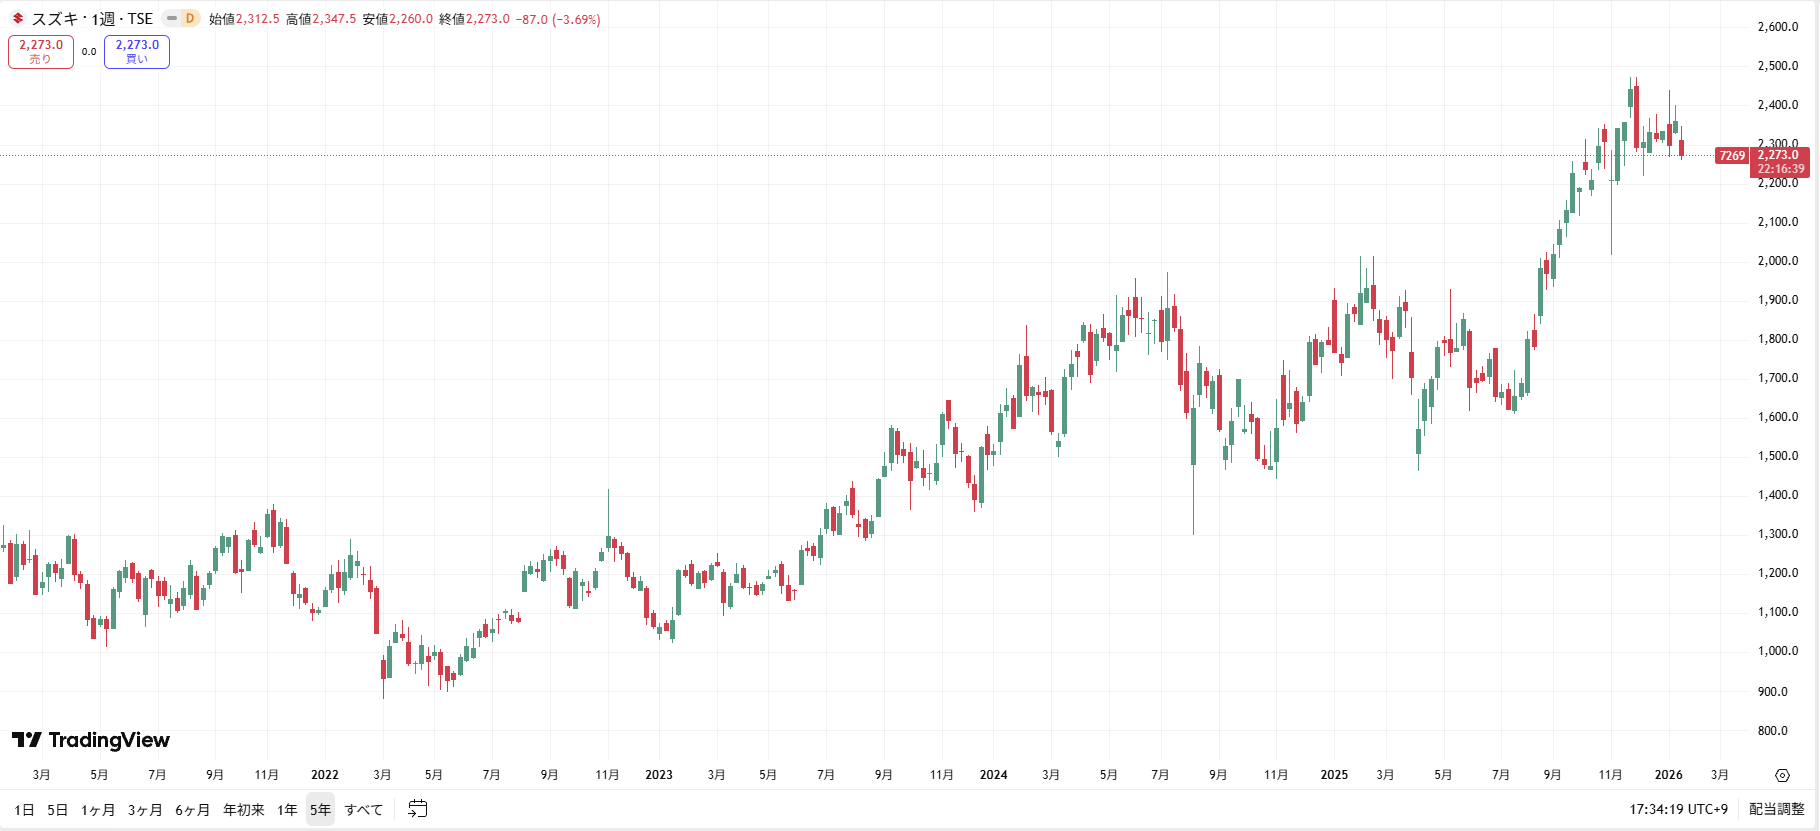This screenshot has height=831, width=1820.
Task: Open the go-to-date calendar icon
Action: pyautogui.click(x=418, y=809)
